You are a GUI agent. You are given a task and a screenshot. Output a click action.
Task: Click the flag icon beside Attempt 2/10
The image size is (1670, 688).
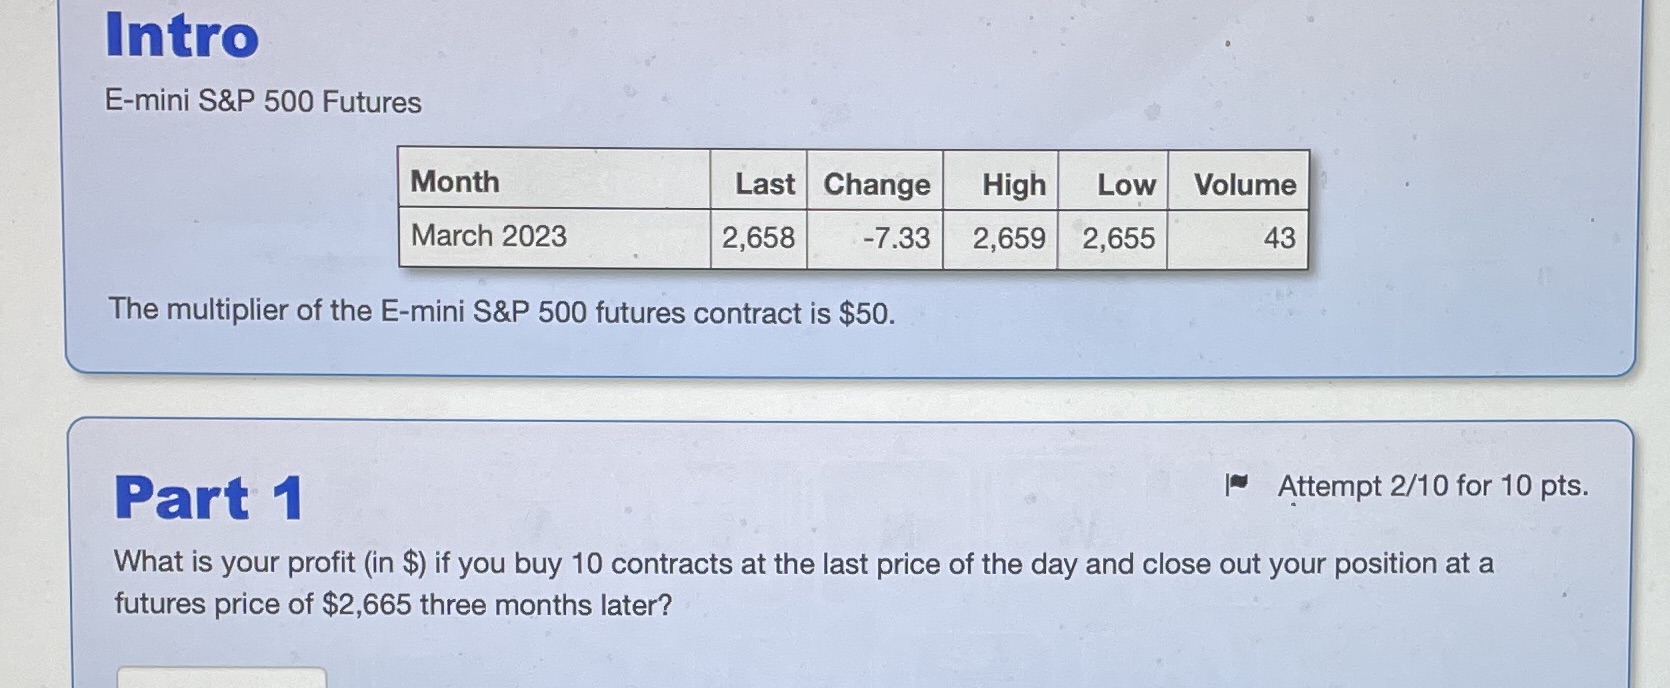1237,485
